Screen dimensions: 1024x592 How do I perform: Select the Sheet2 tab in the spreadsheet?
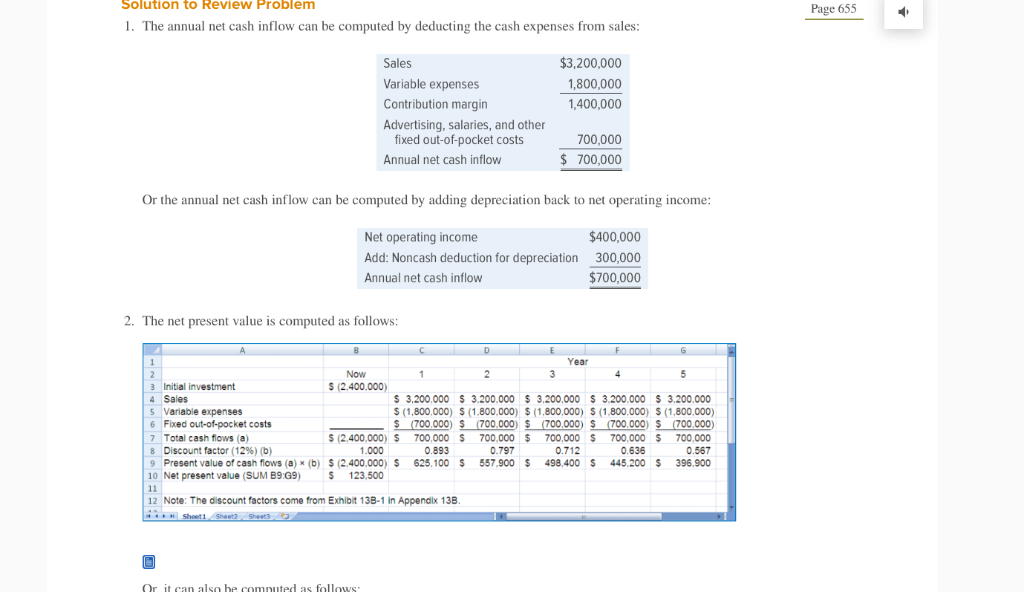227,516
